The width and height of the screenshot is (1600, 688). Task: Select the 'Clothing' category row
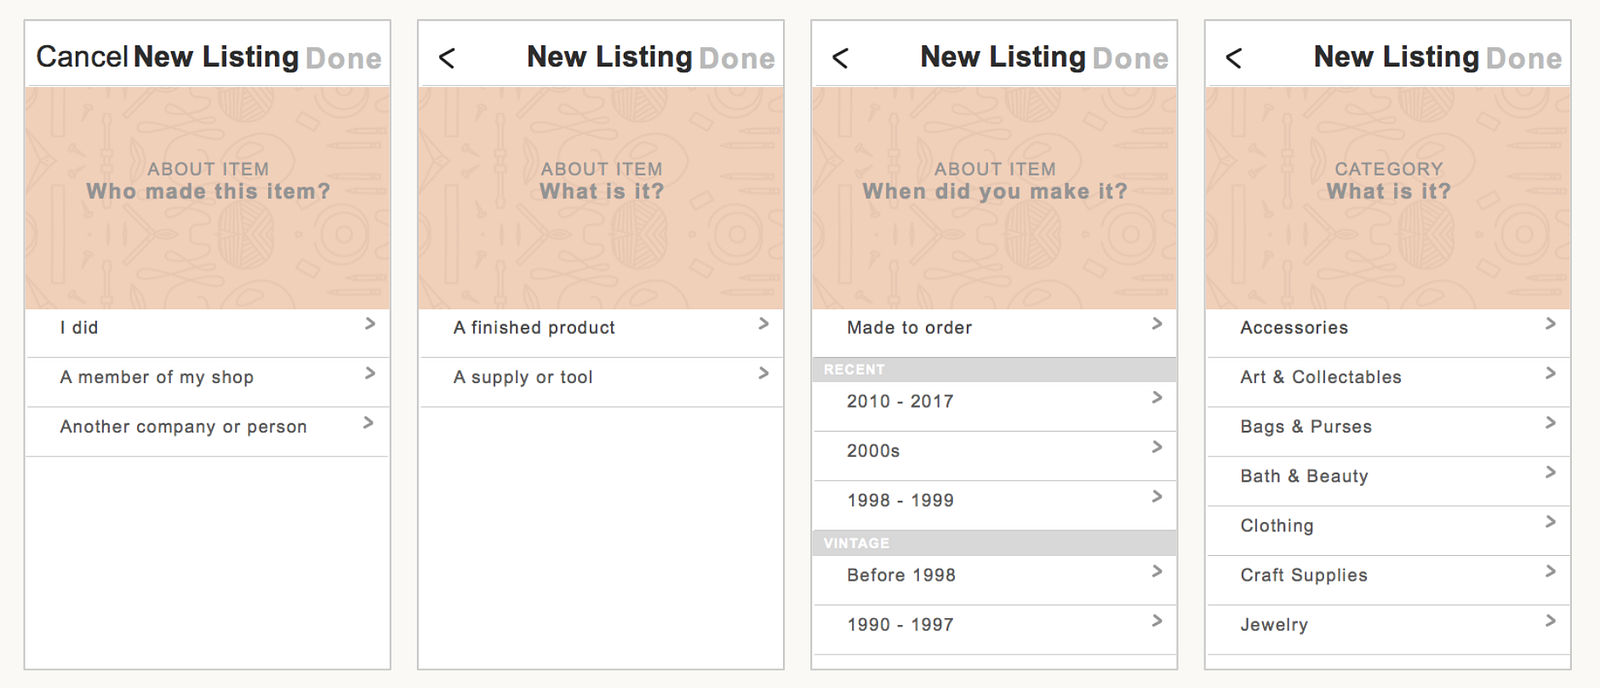point(1277,526)
